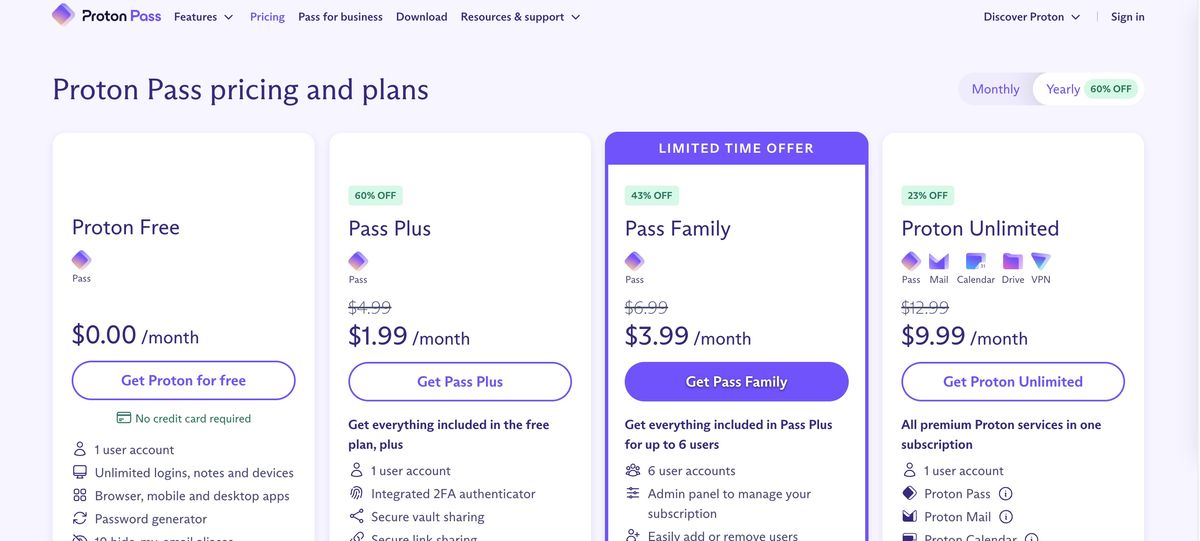Open the Resources & support dropdown
Image resolution: width=1200 pixels, height=541 pixels.
[x=520, y=17]
